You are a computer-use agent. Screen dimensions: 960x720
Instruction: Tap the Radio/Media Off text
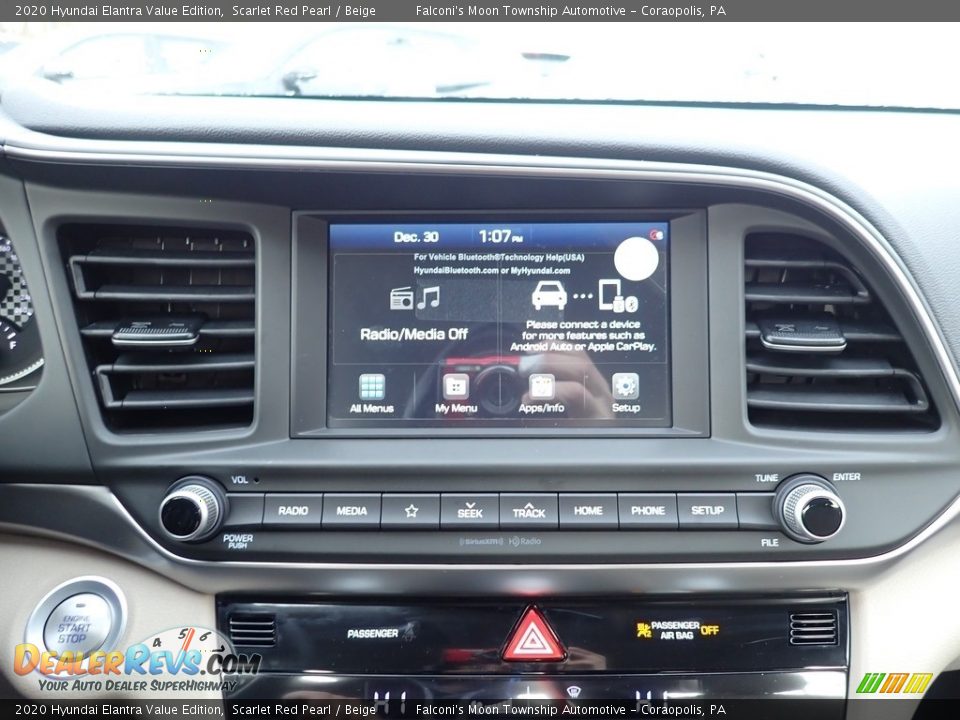414,334
